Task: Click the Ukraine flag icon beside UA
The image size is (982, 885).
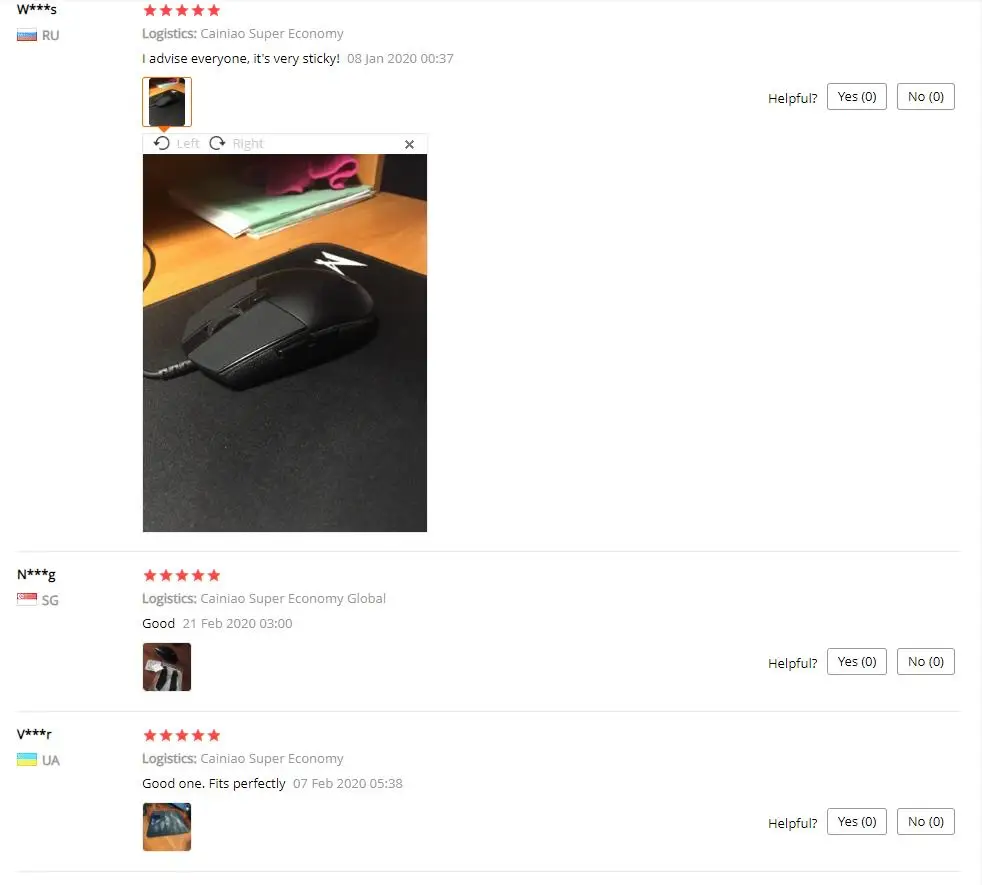Action: (27, 760)
